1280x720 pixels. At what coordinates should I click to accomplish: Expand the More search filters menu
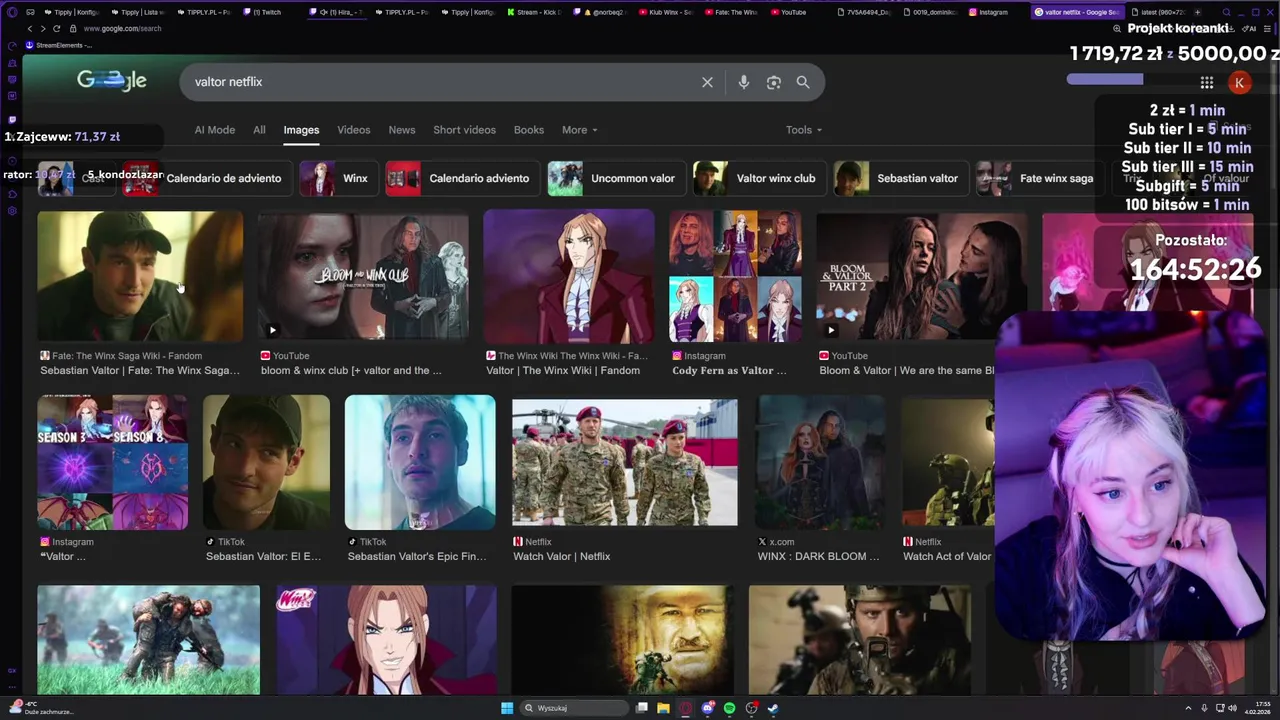pos(579,130)
